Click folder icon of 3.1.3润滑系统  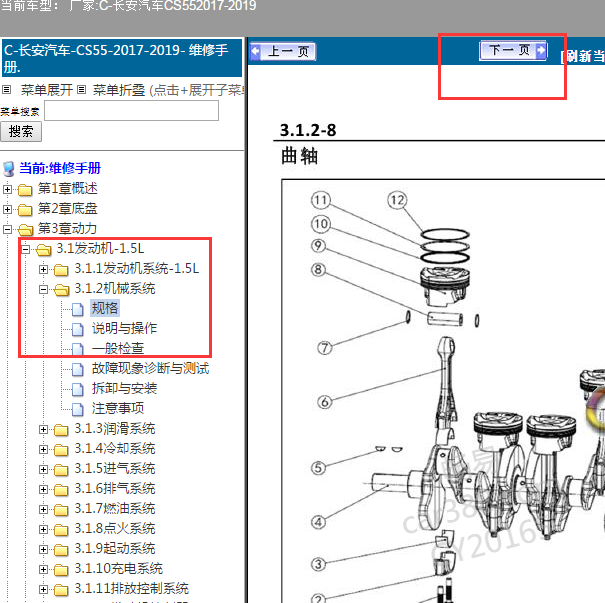click(61, 430)
